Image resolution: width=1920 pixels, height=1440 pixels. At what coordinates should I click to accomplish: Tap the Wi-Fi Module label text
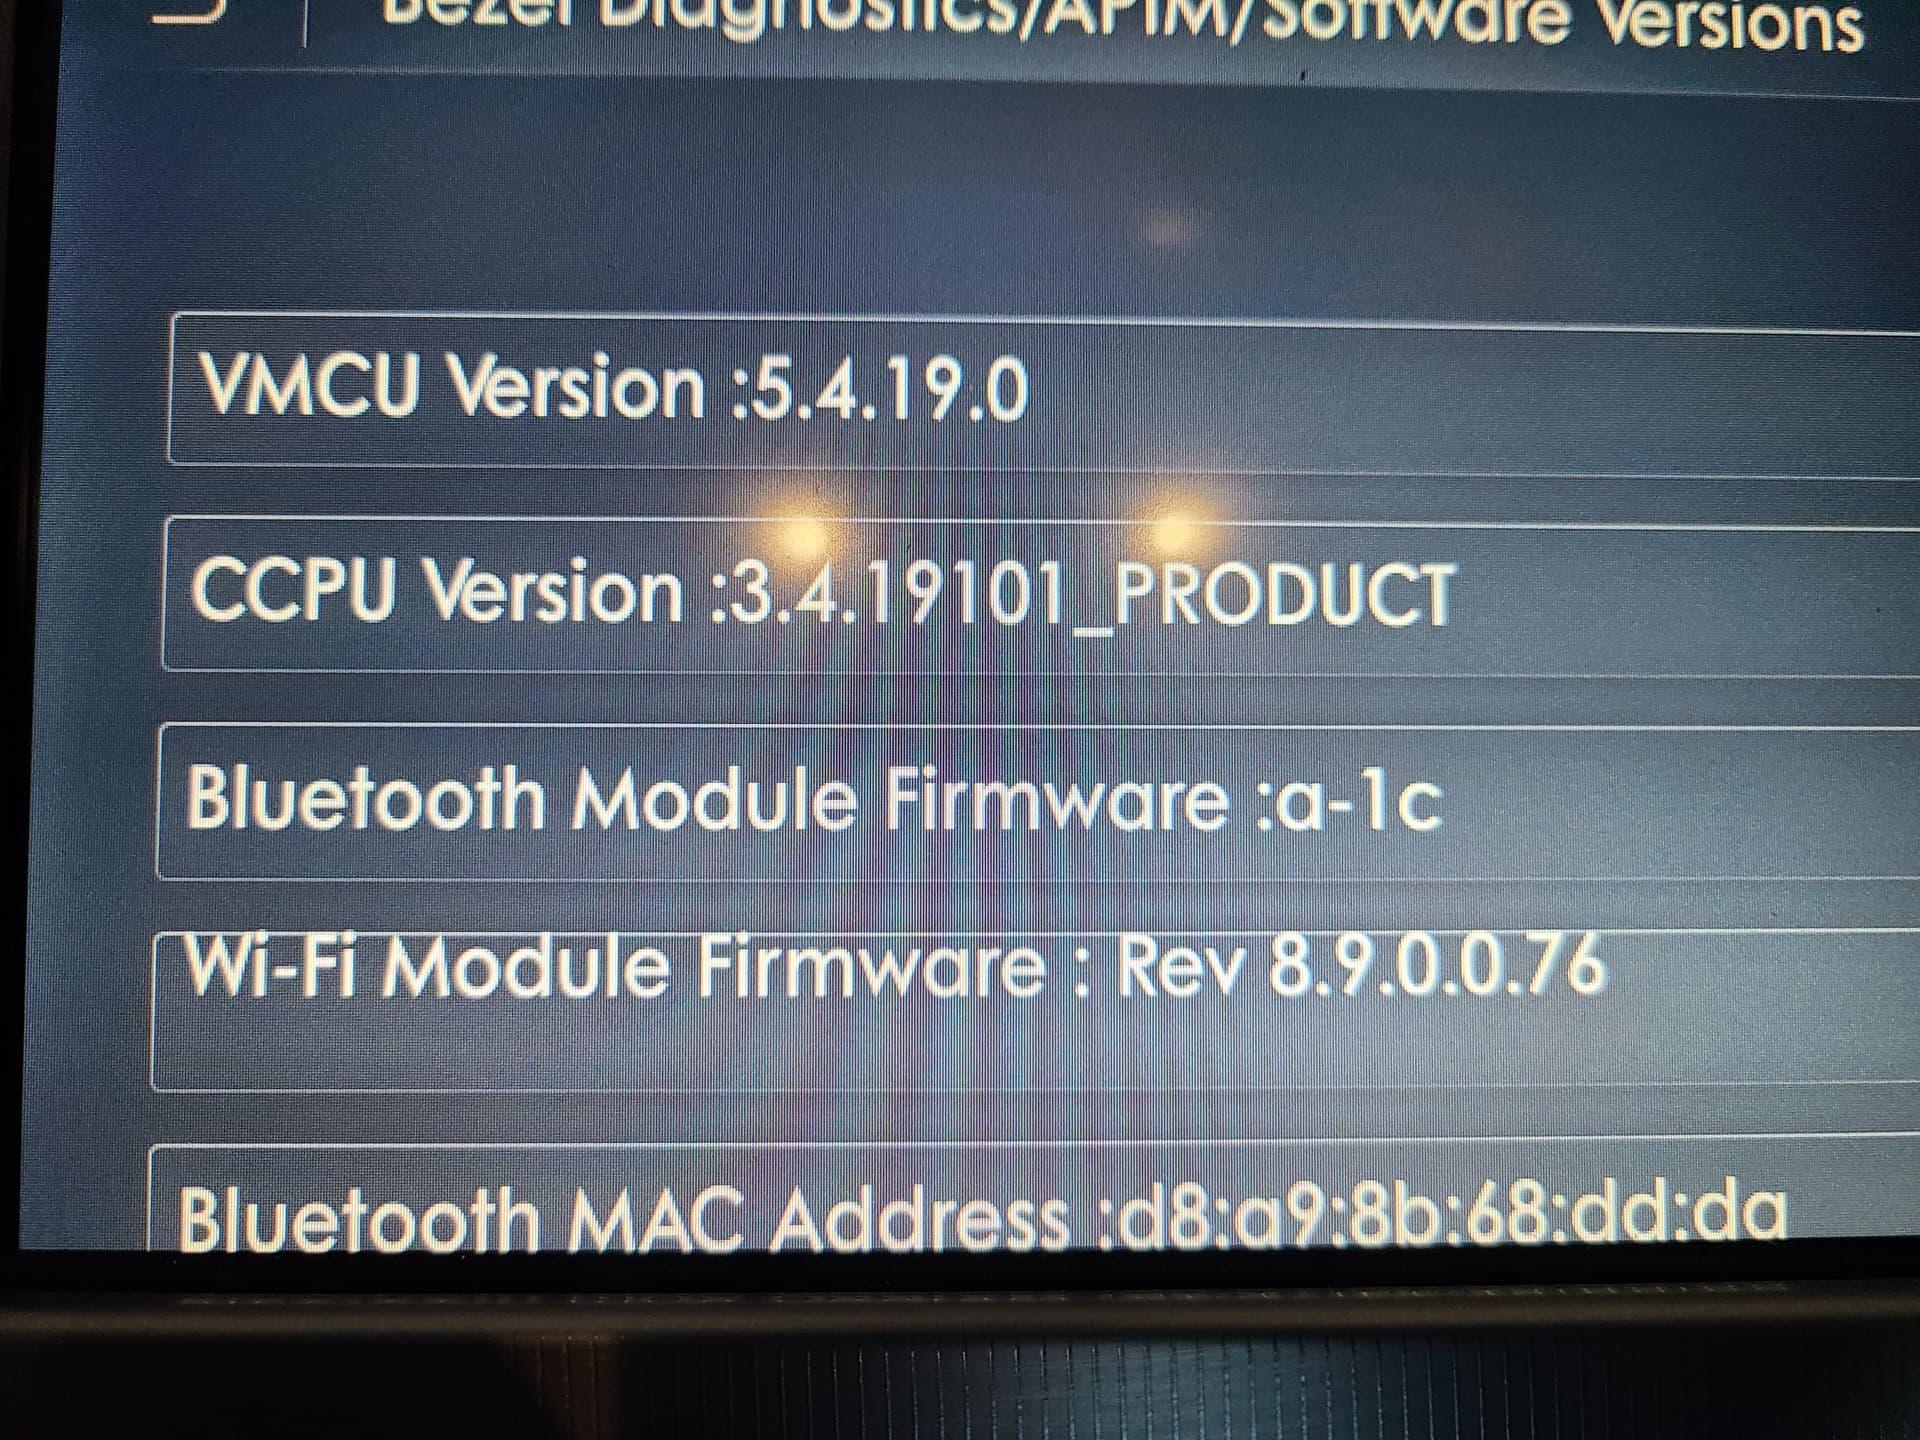pos(425,968)
